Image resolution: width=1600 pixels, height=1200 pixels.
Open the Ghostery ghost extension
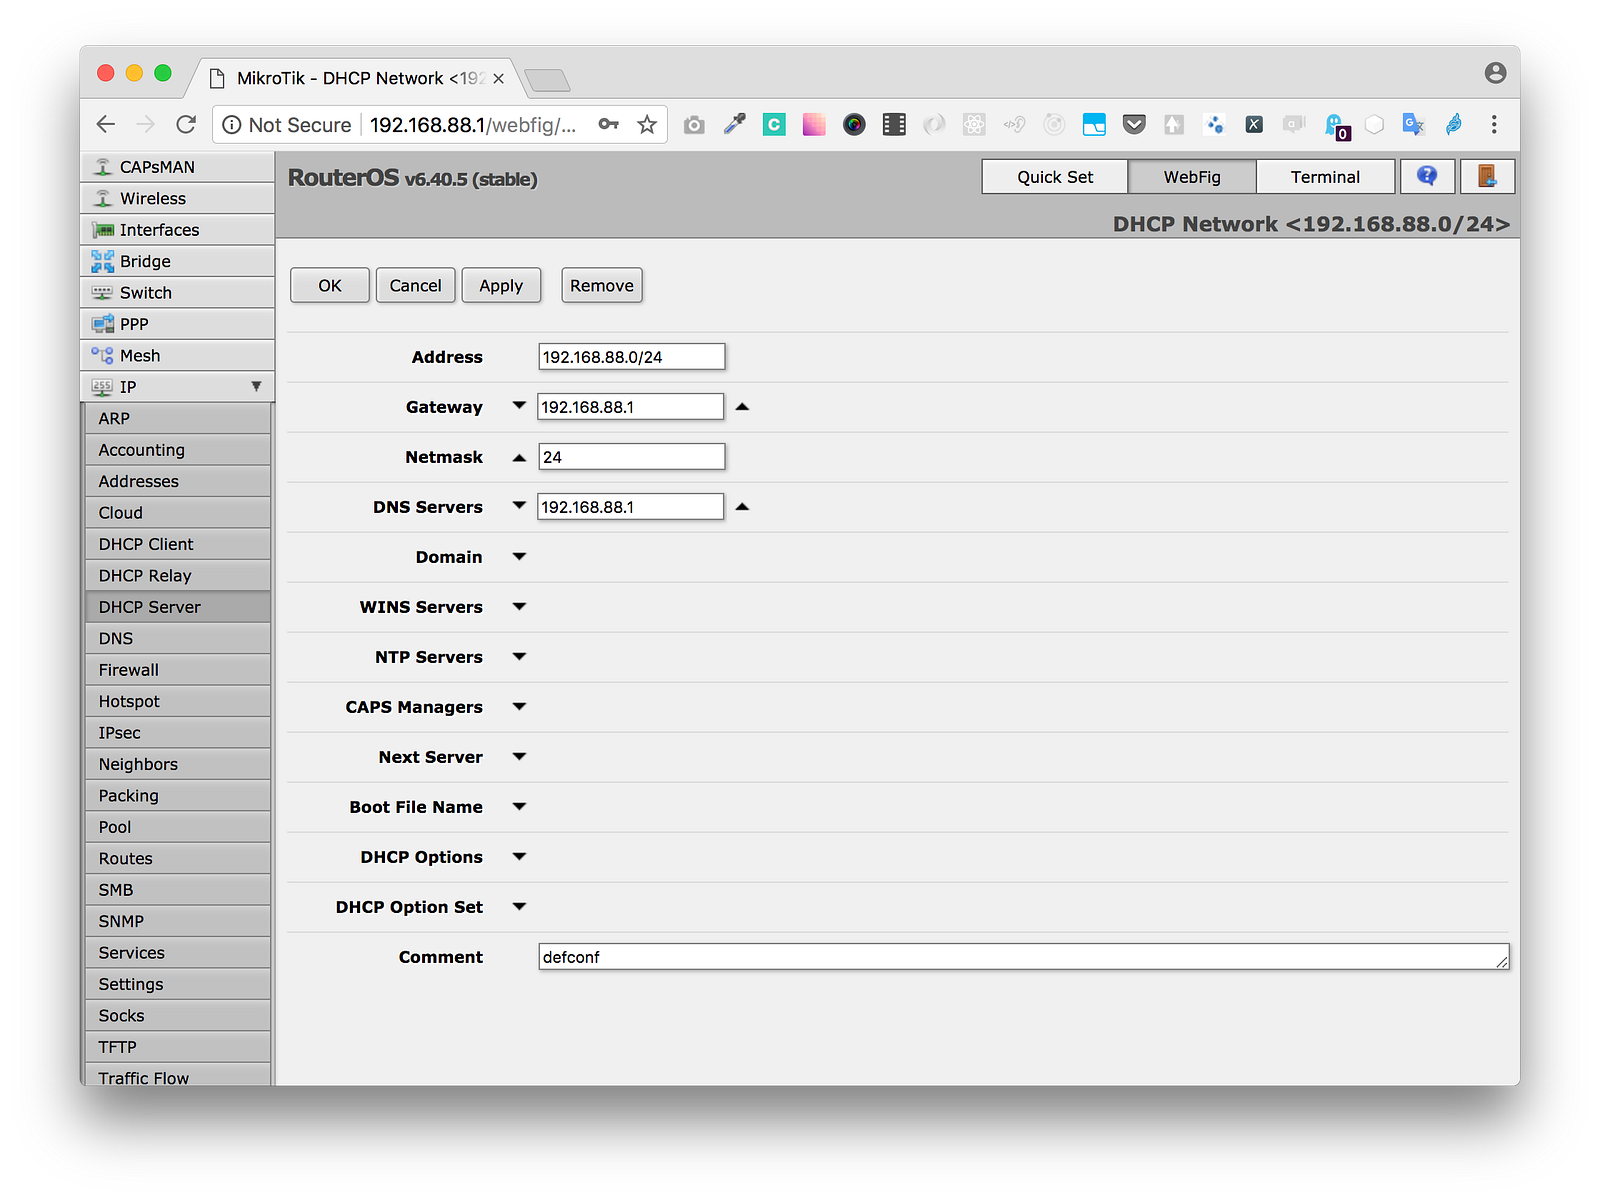(1336, 126)
